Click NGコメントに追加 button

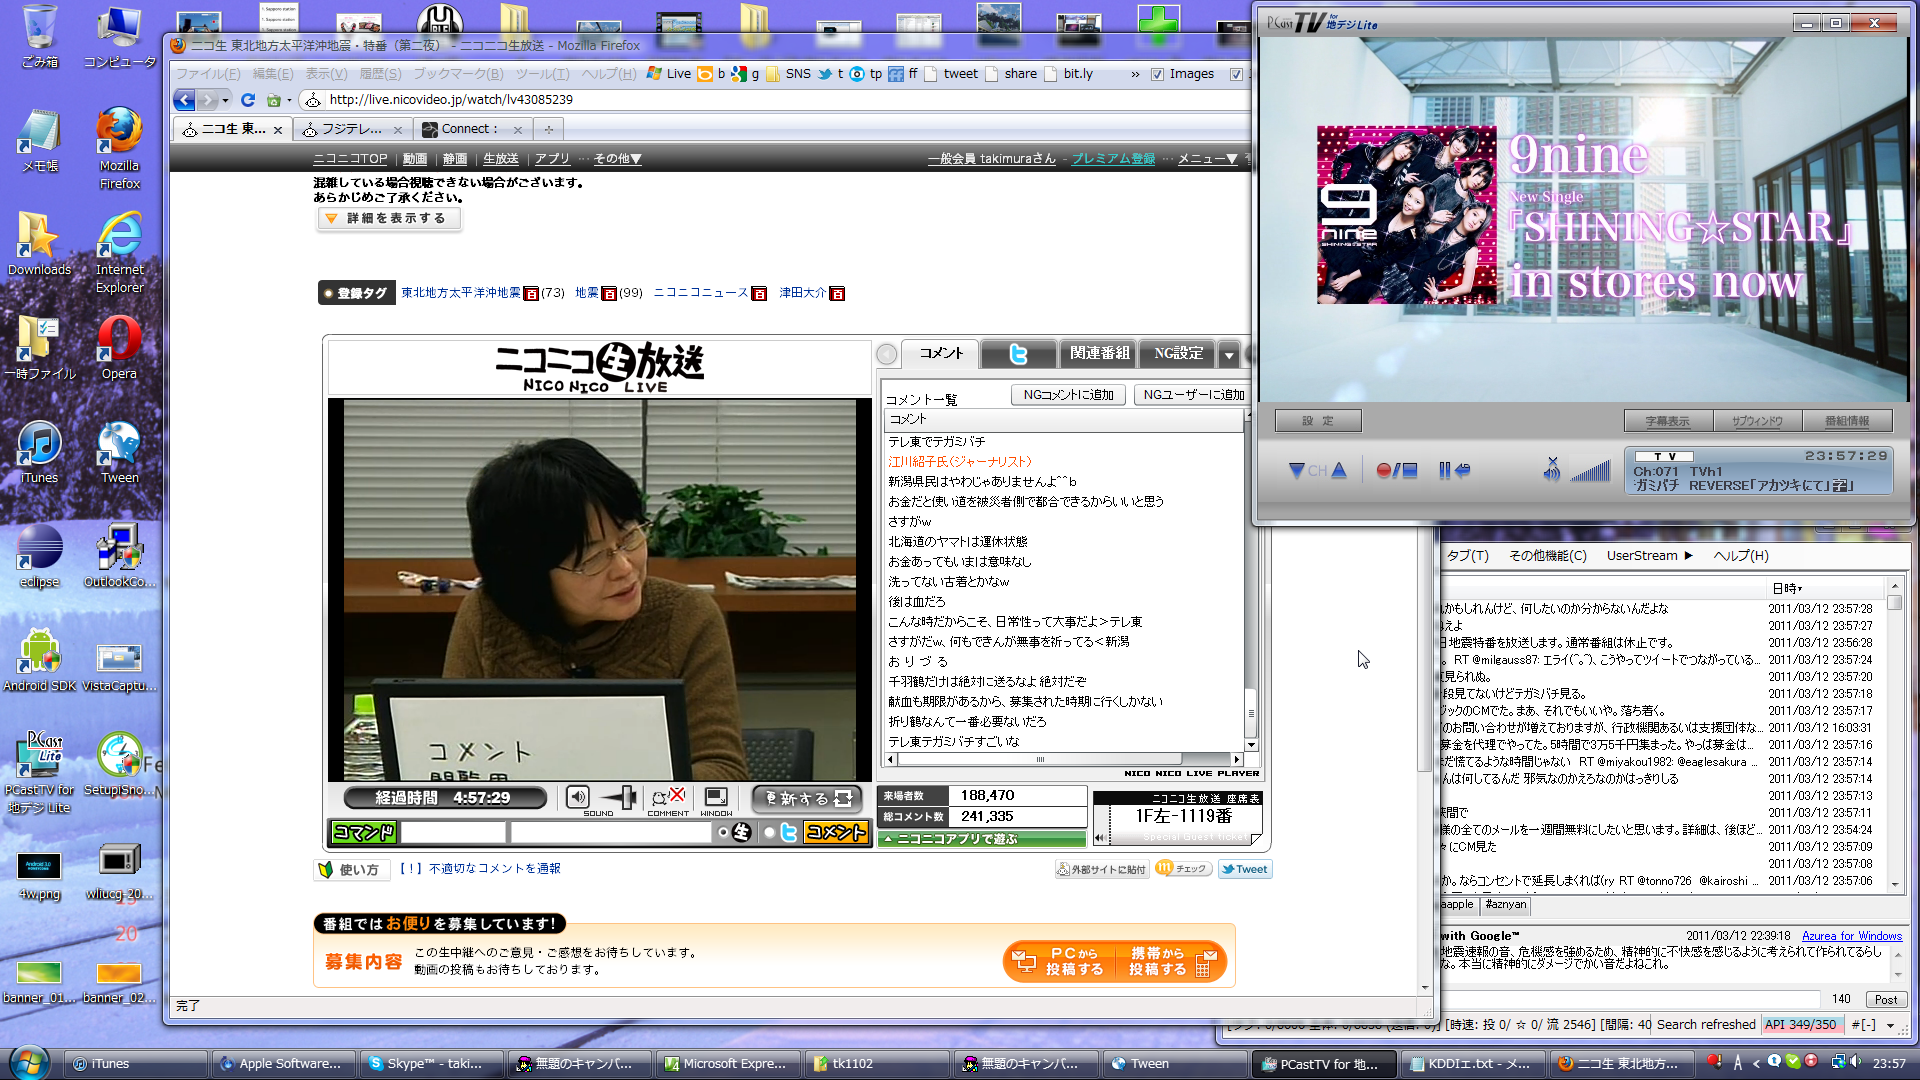coord(1068,395)
